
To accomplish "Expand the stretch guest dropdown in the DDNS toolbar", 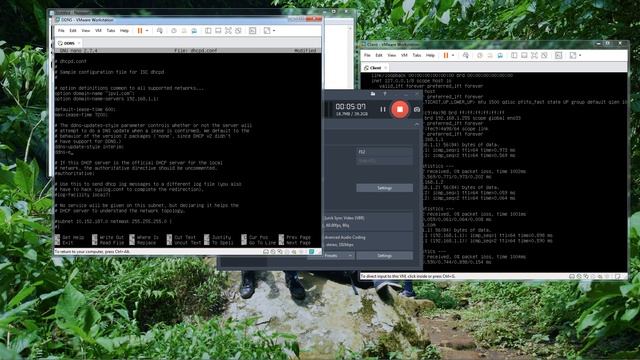I will (274, 31).
